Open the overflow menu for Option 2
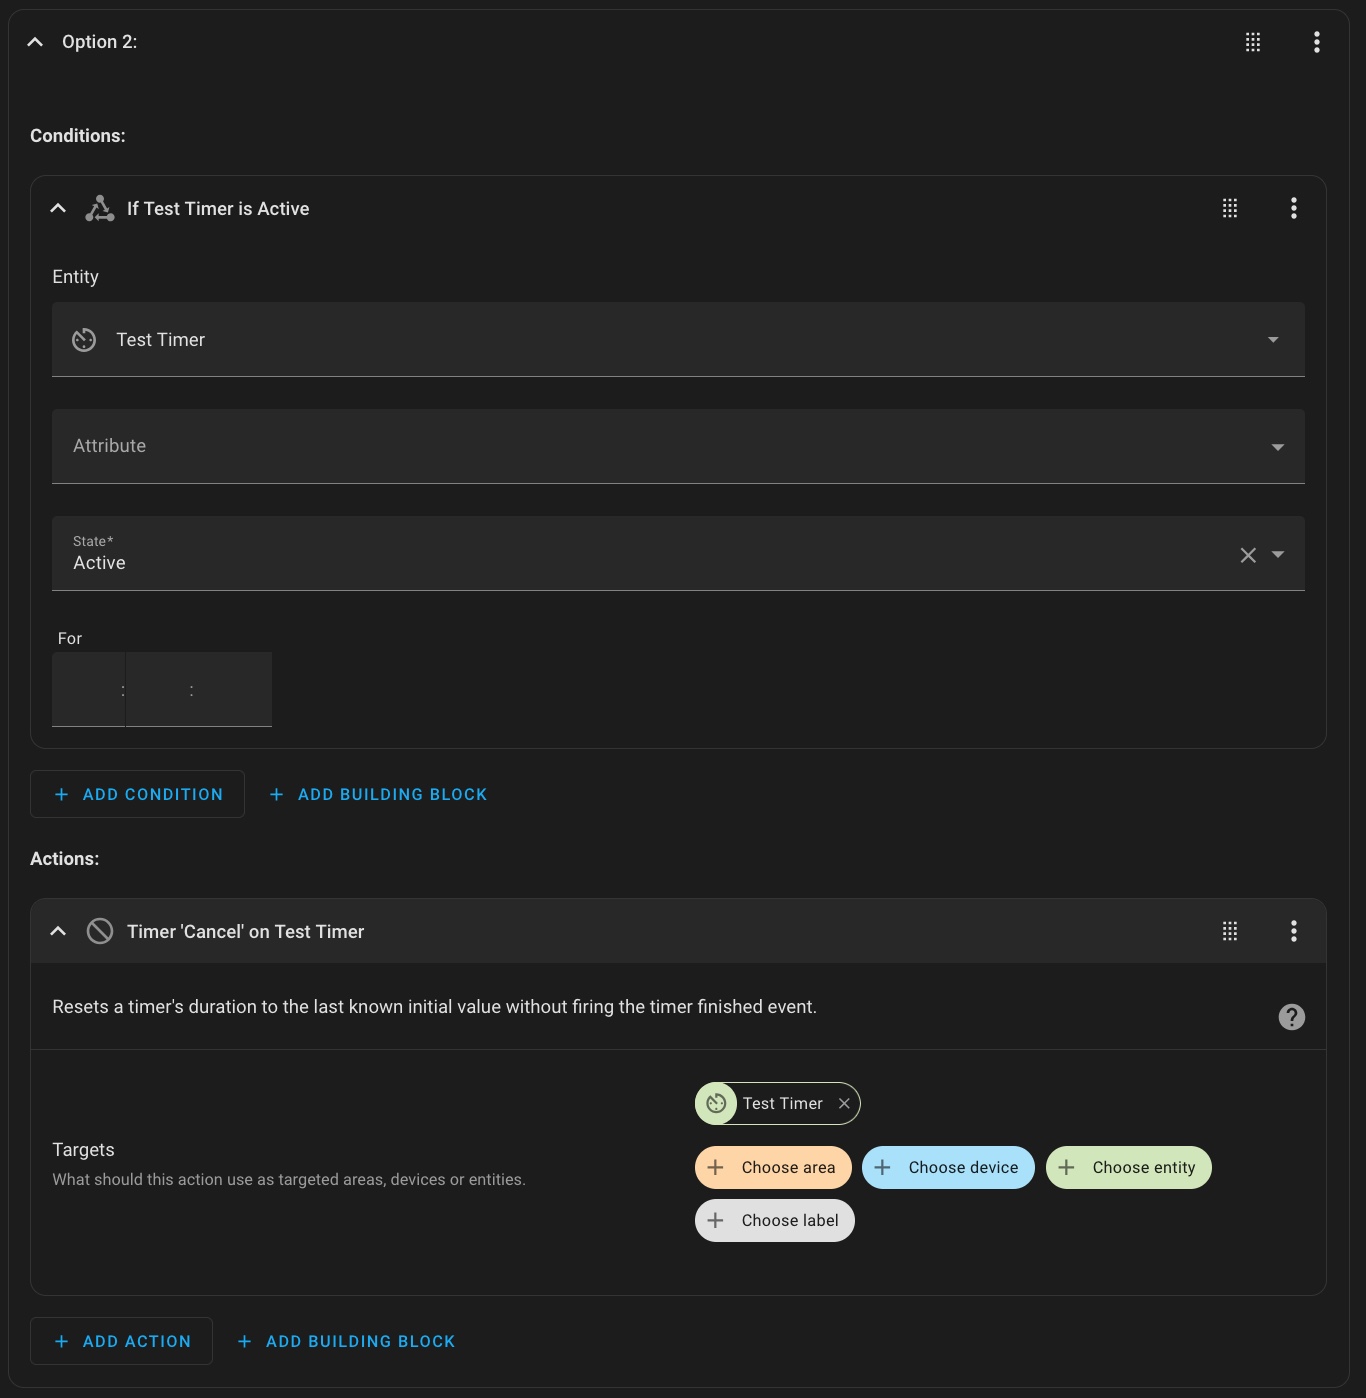Viewport: 1366px width, 1398px height. pyautogui.click(x=1316, y=41)
